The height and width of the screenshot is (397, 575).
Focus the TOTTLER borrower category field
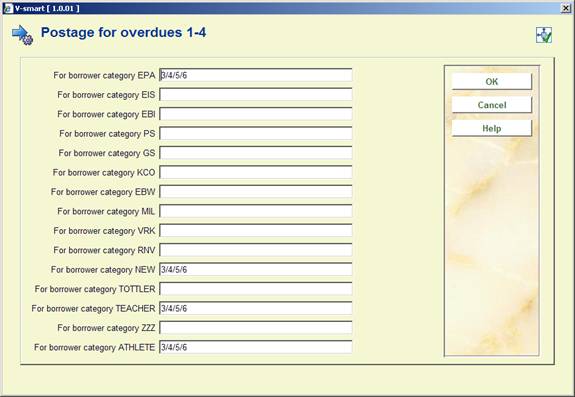(x=256, y=289)
